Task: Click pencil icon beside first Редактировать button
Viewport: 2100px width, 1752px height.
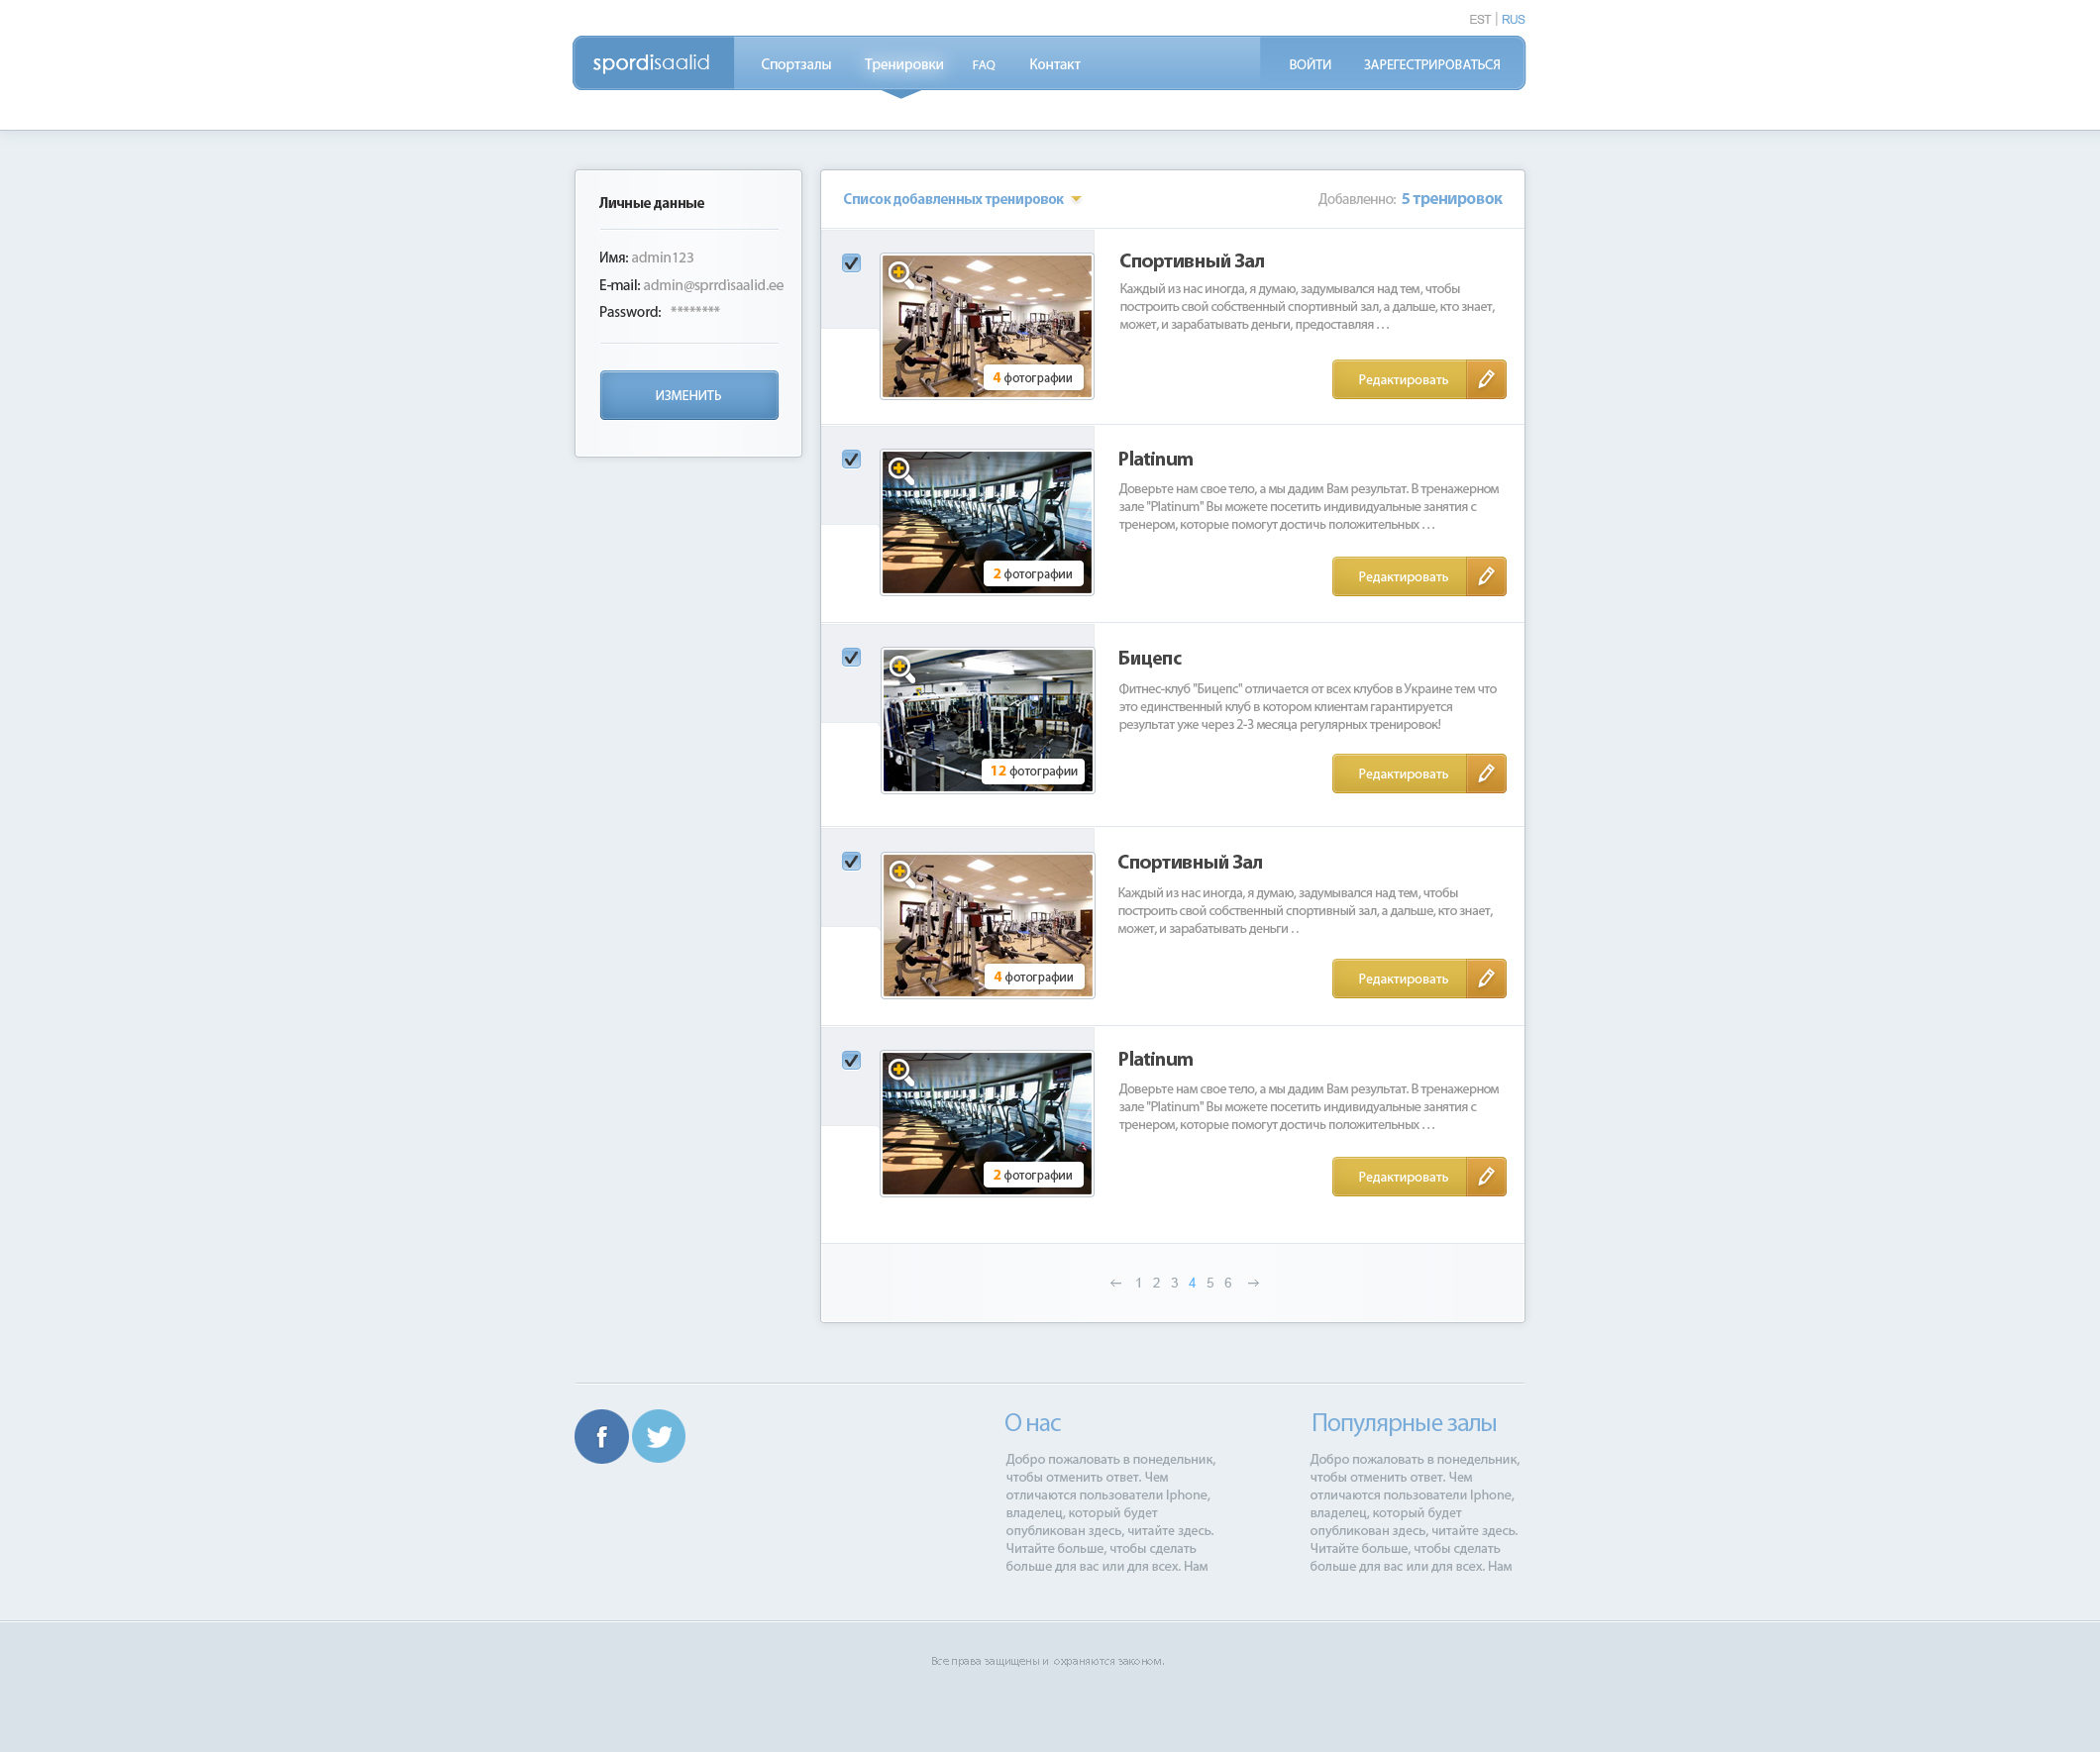Action: tap(1486, 379)
